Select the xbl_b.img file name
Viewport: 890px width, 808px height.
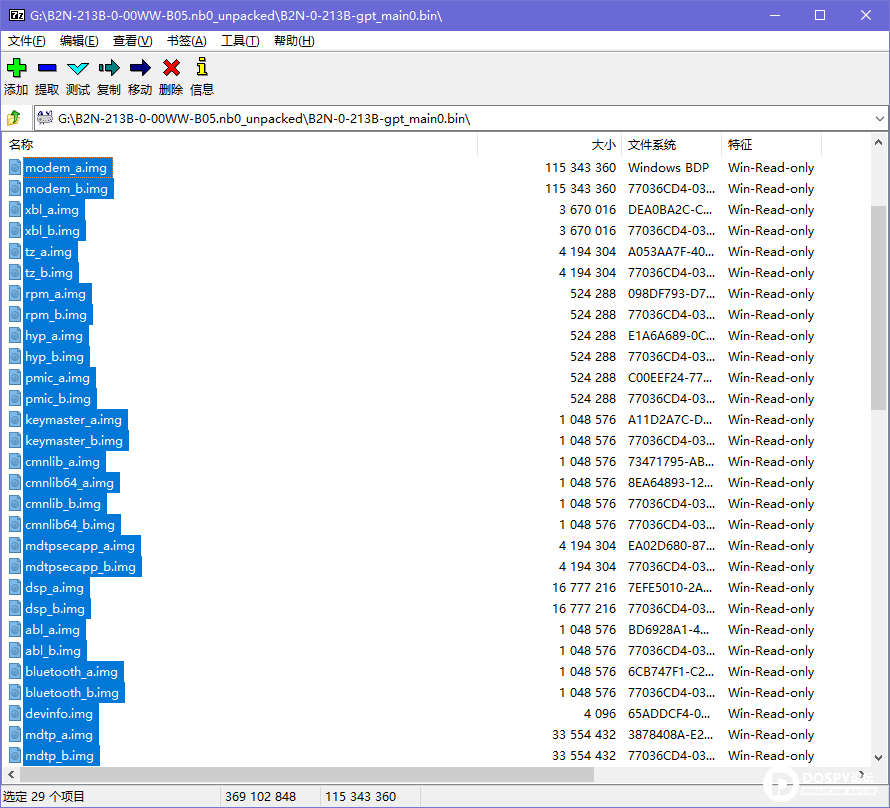coord(52,230)
